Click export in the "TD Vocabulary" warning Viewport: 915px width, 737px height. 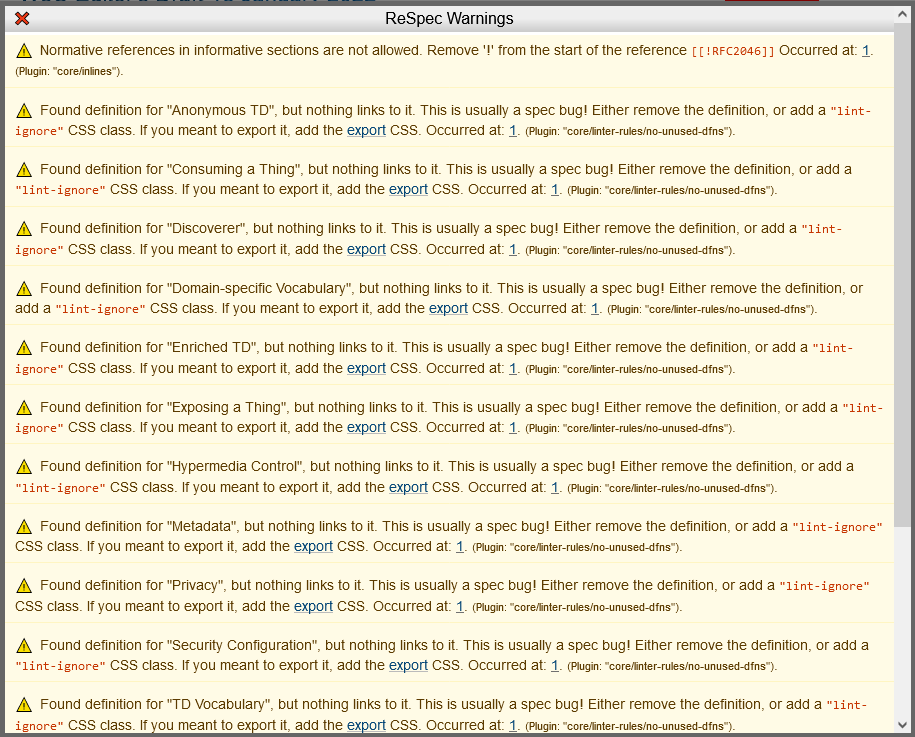(x=366, y=725)
